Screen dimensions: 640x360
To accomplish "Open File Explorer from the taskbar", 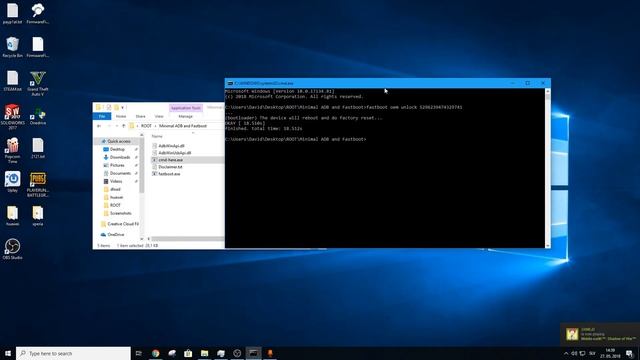I will [204, 353].
